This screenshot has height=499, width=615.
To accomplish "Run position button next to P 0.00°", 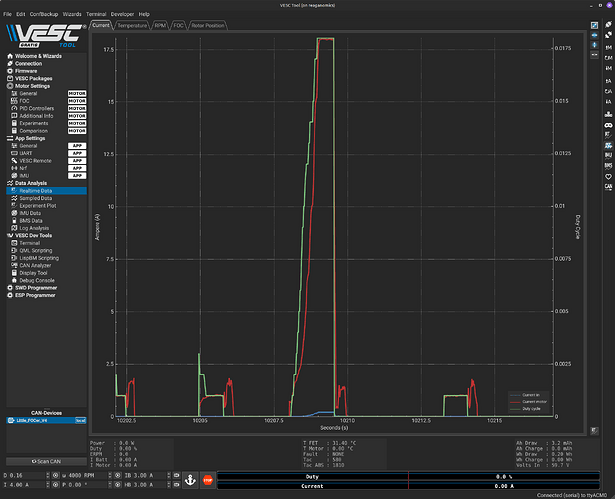I will tap(117, 485).
